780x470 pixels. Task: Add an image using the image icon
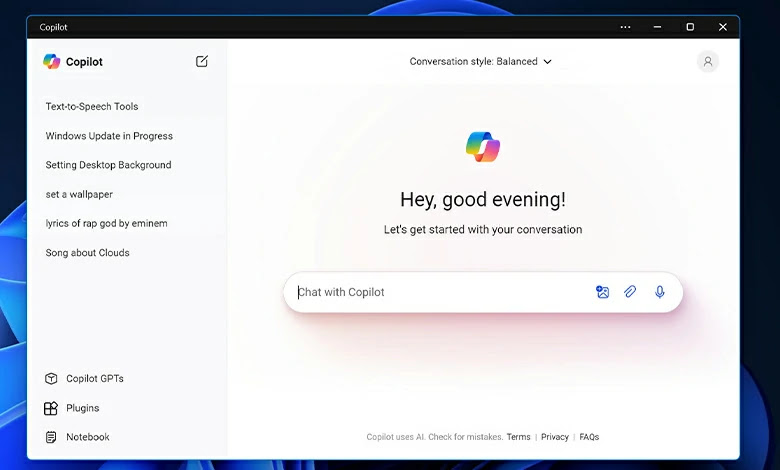coord(602,292)
